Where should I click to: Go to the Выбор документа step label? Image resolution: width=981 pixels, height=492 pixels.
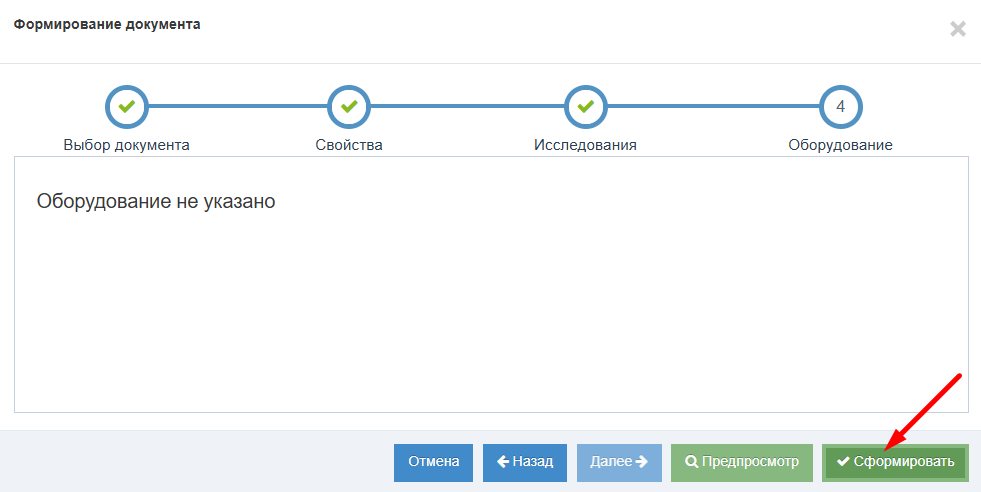click(x=127, y=145)
